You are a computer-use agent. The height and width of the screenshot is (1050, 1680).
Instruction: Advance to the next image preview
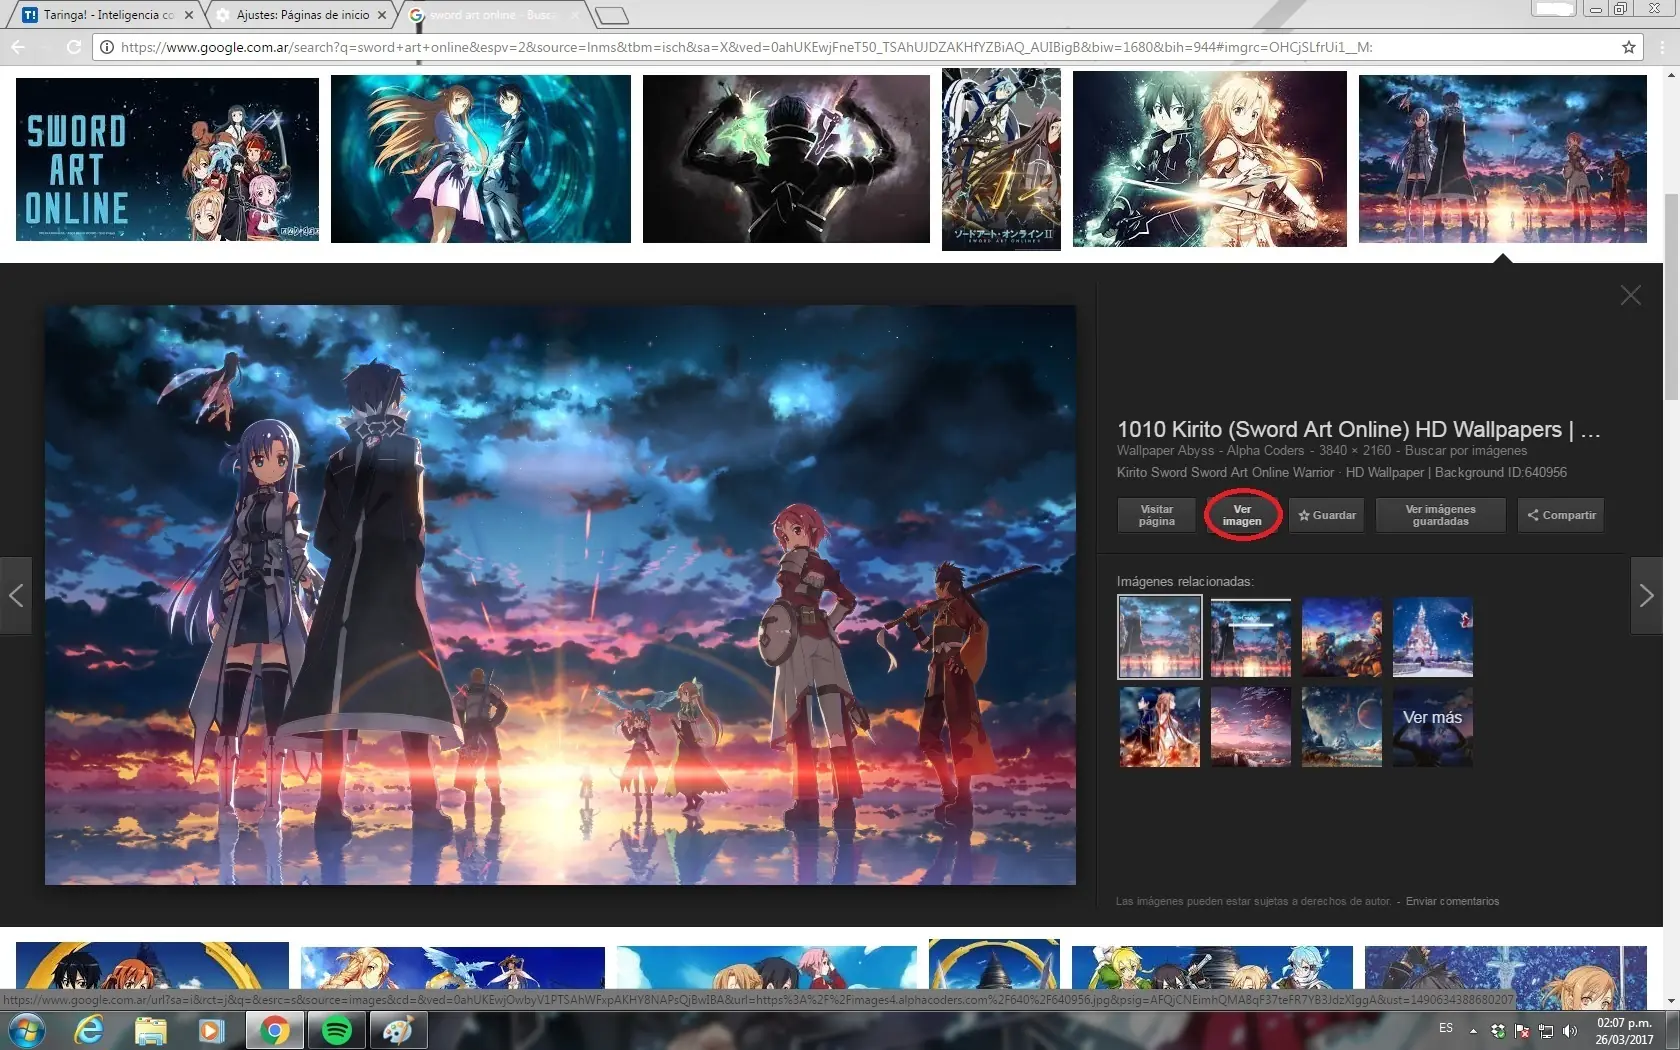pyautogui.click(x=1647, y=596)
